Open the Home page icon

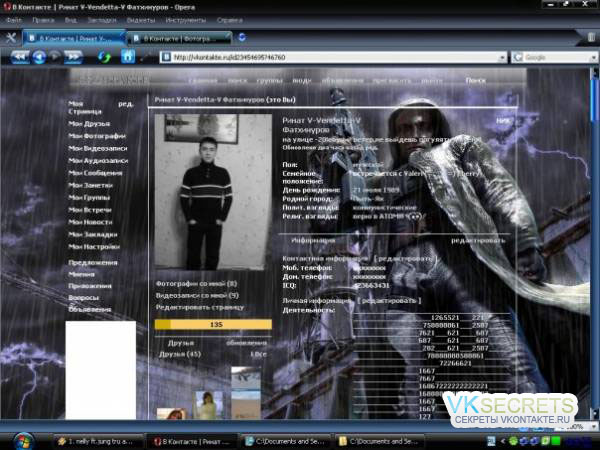[x=128, y=57]
